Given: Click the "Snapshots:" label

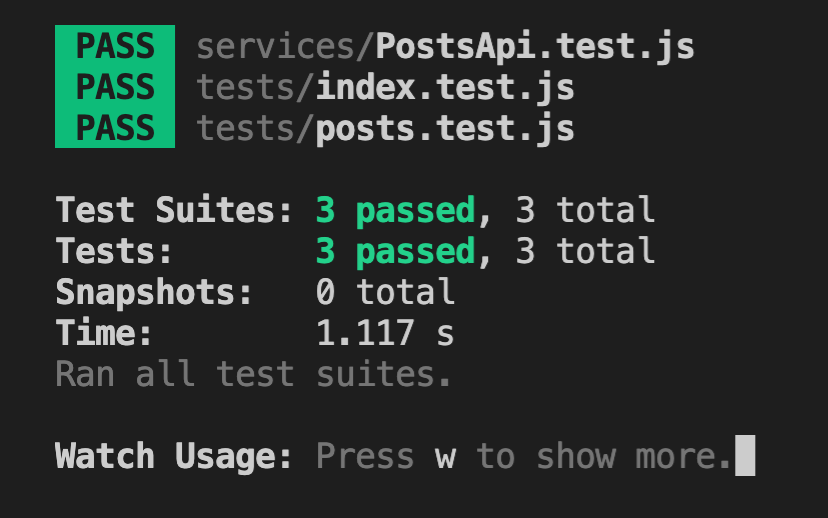Looking at the screenshot, I should (154, 292).
